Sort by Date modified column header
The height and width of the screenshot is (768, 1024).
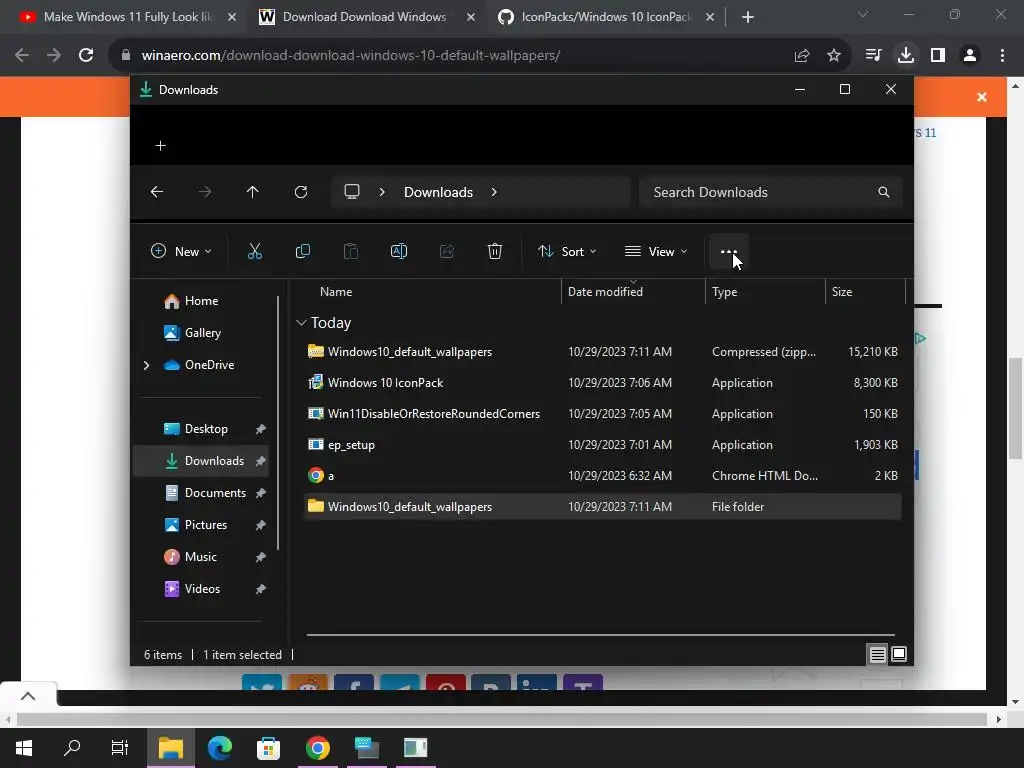(633, 292)
